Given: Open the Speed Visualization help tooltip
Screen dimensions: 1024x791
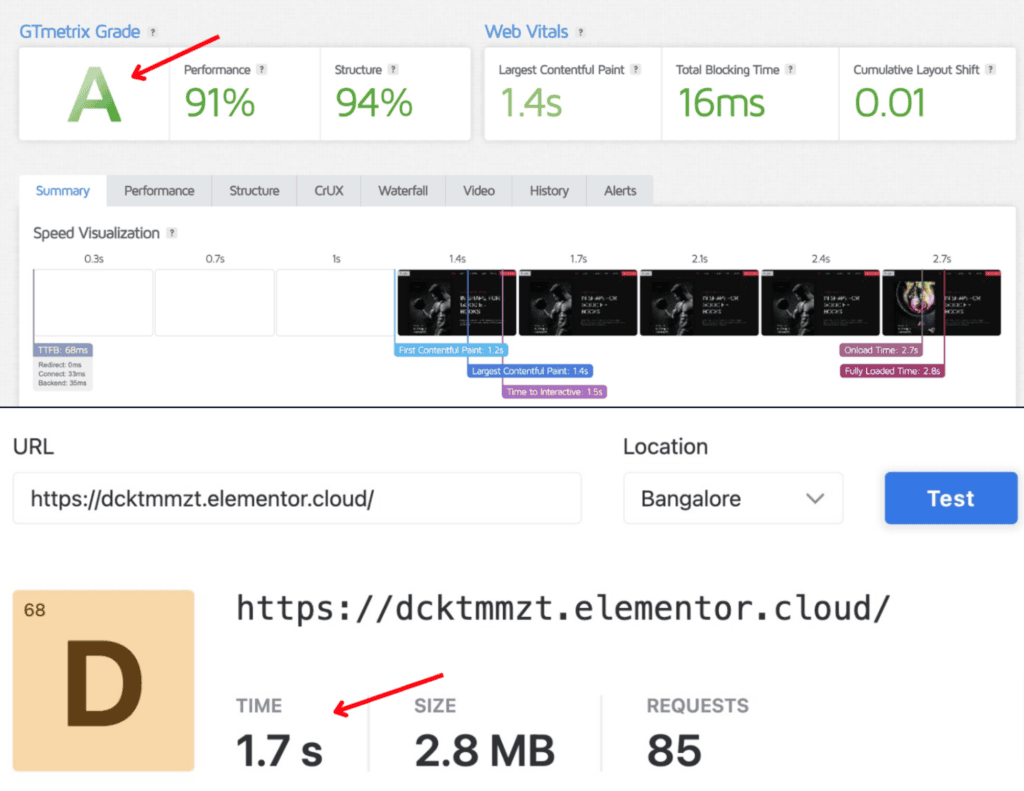Looking at the screenshot, I should point(173,233).
